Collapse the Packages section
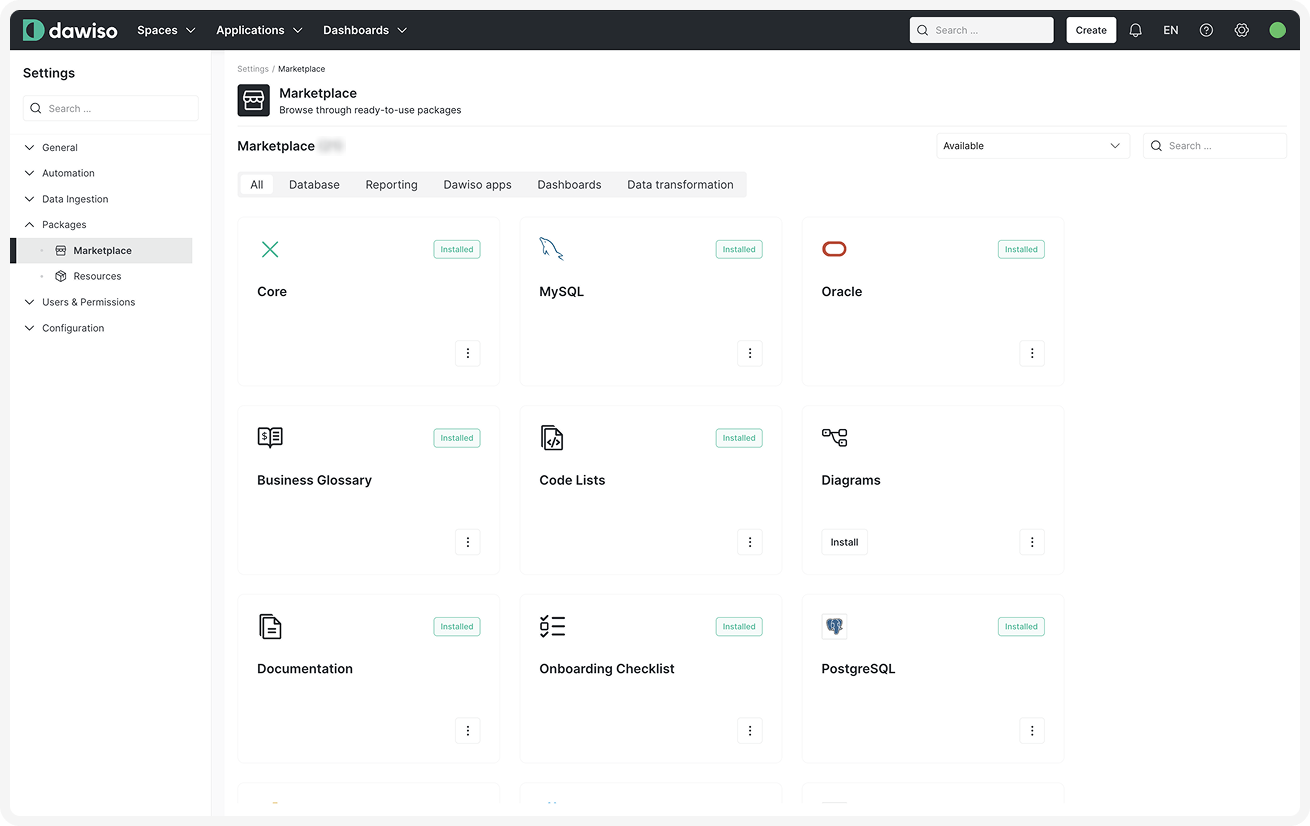The width and height of the screenshot is (1310, 826). click(x=64, y=225)
